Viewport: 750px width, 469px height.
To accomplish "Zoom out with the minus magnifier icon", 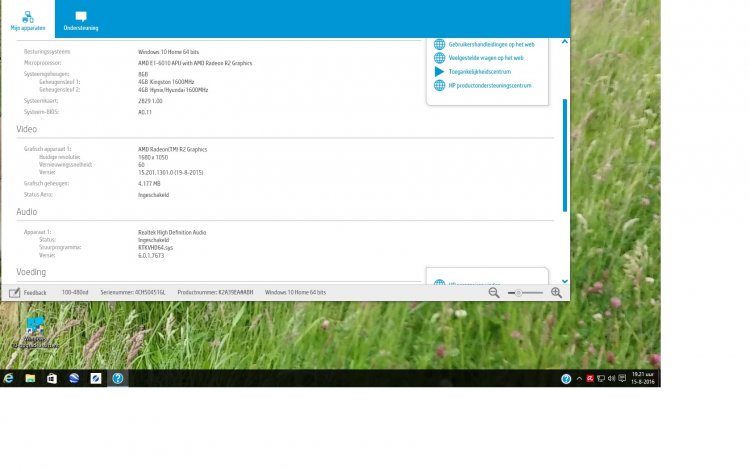I will tap(494, 292).
